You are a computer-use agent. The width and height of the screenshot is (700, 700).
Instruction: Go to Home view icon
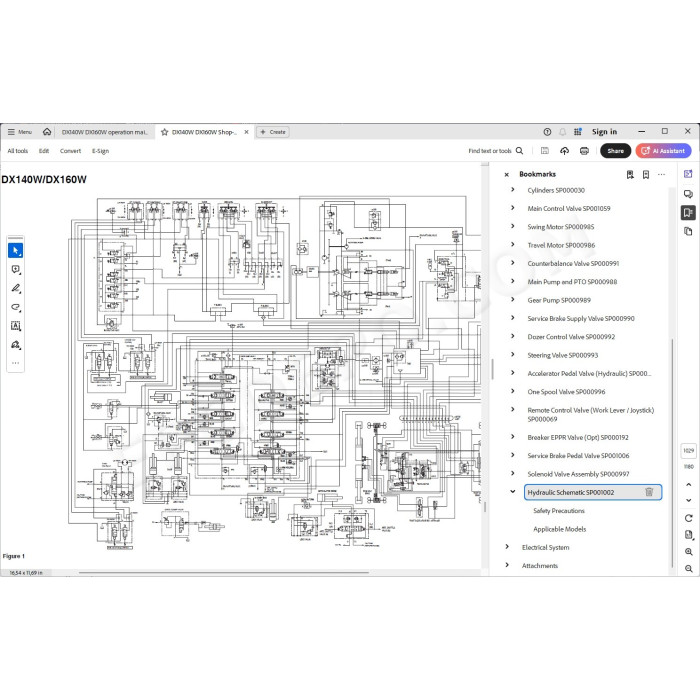(47, 132)
